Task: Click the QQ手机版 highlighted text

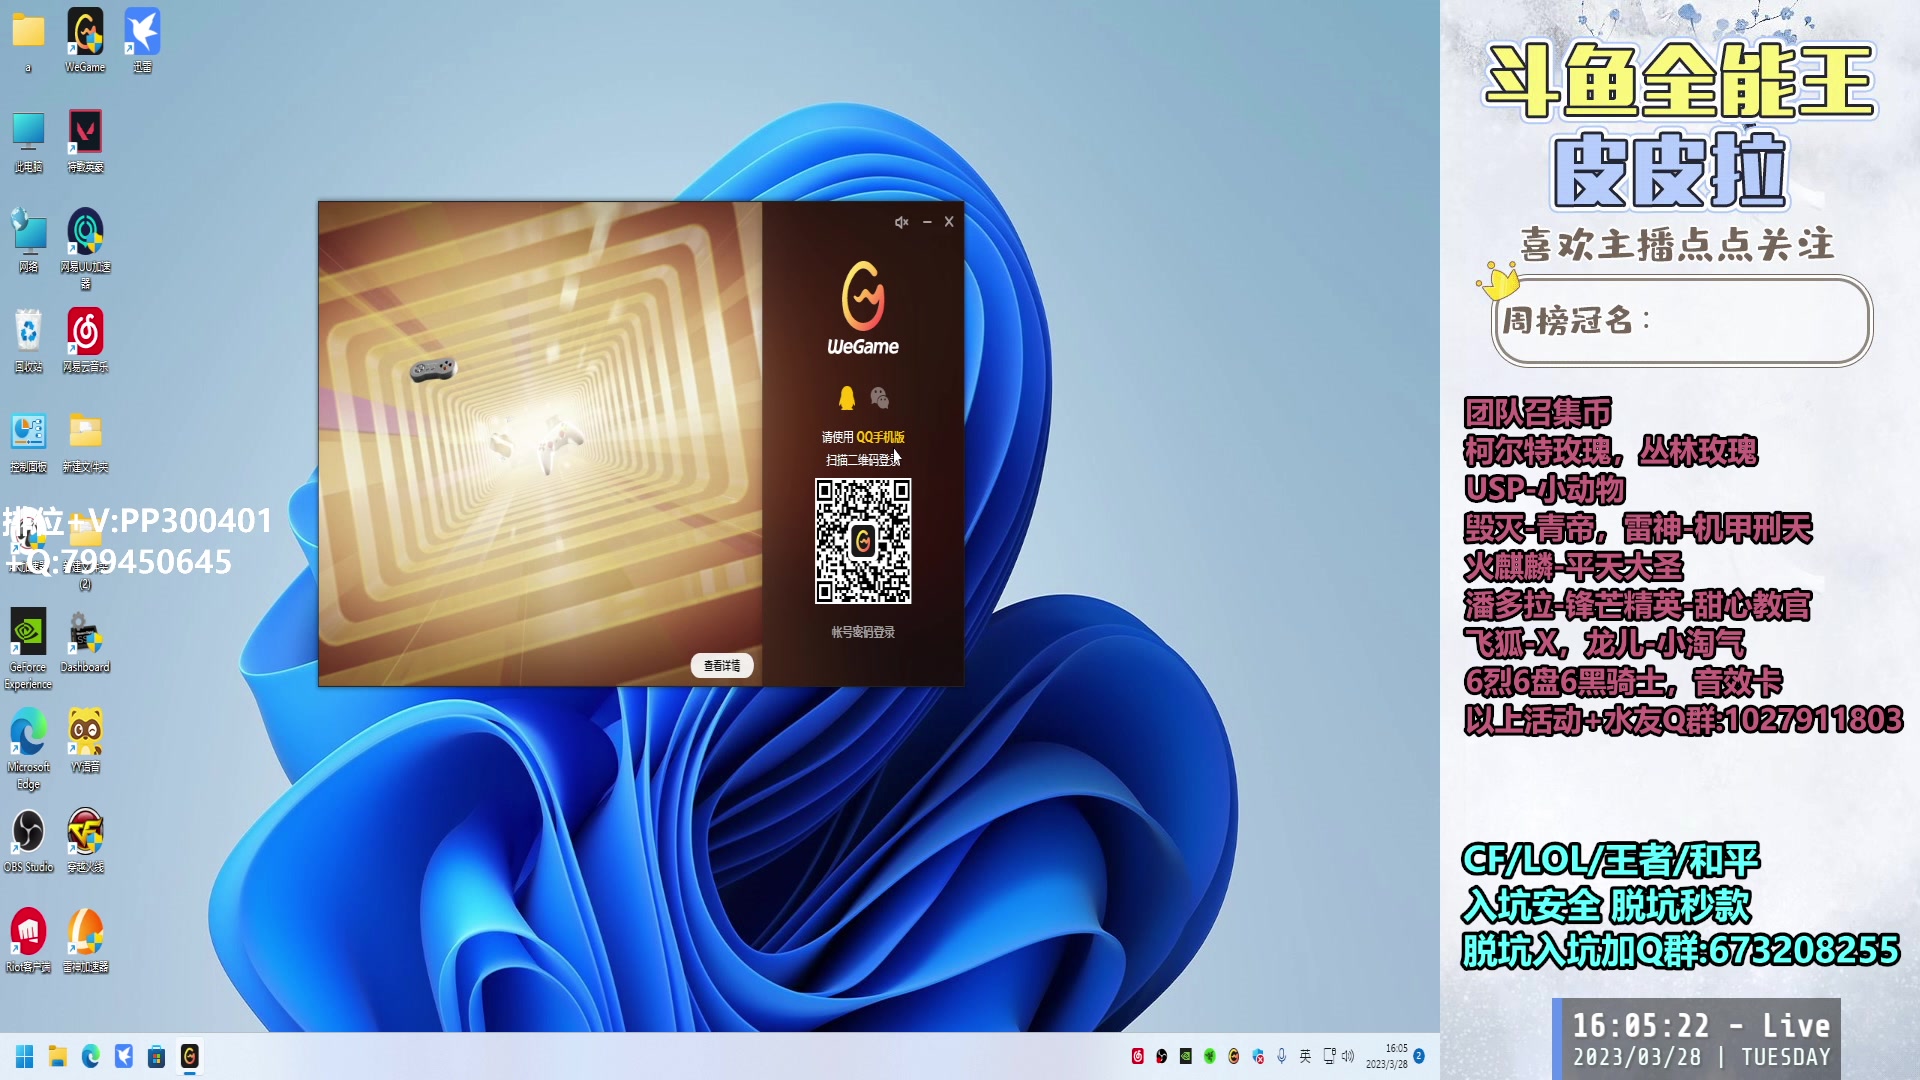Action: (880, 437)
